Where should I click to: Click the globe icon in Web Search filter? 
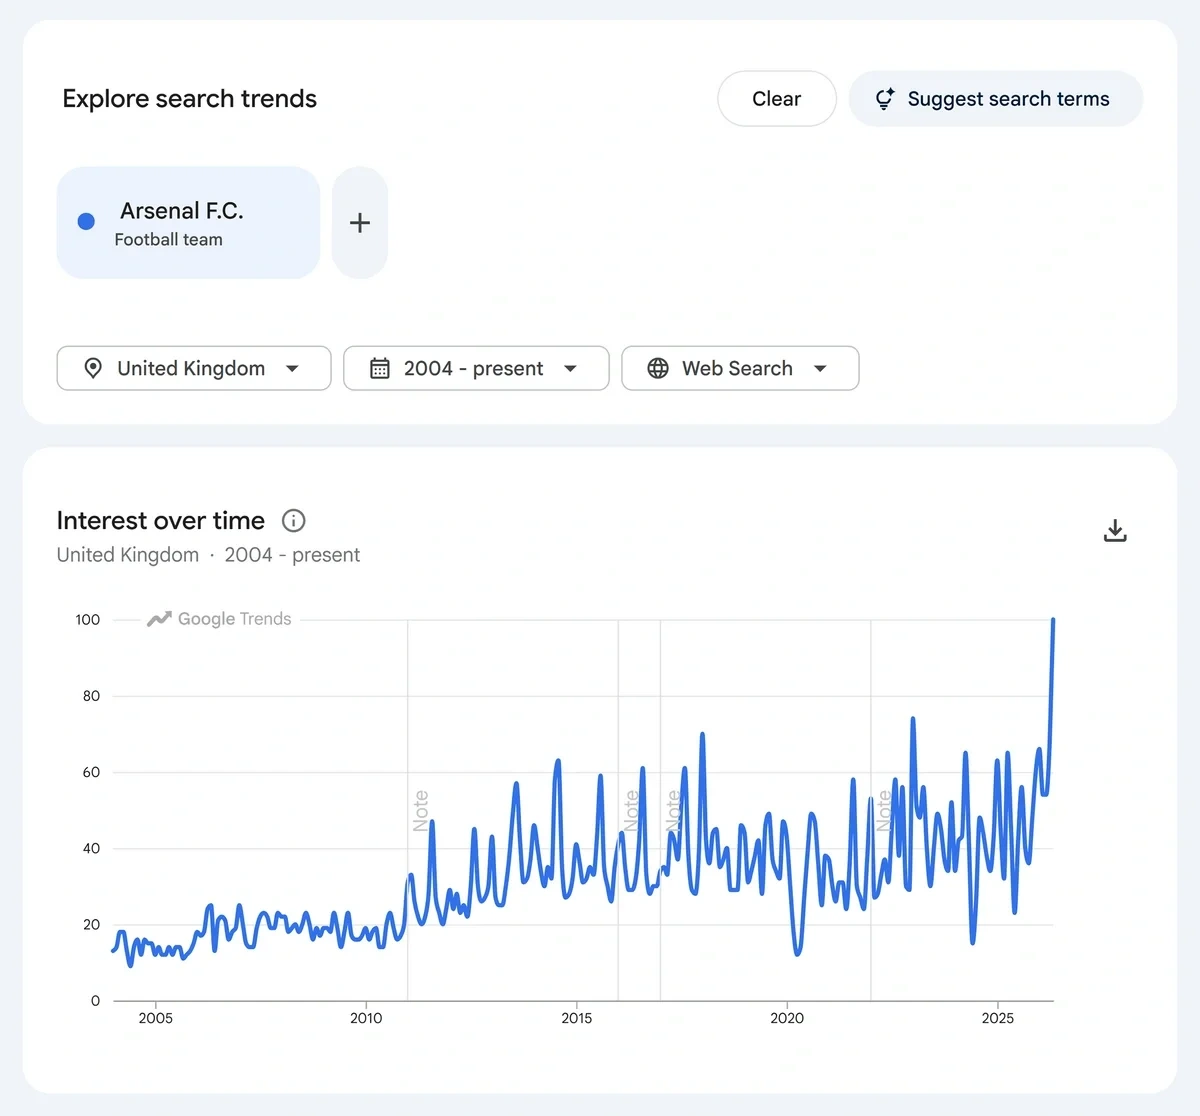[x=658, y=368]
